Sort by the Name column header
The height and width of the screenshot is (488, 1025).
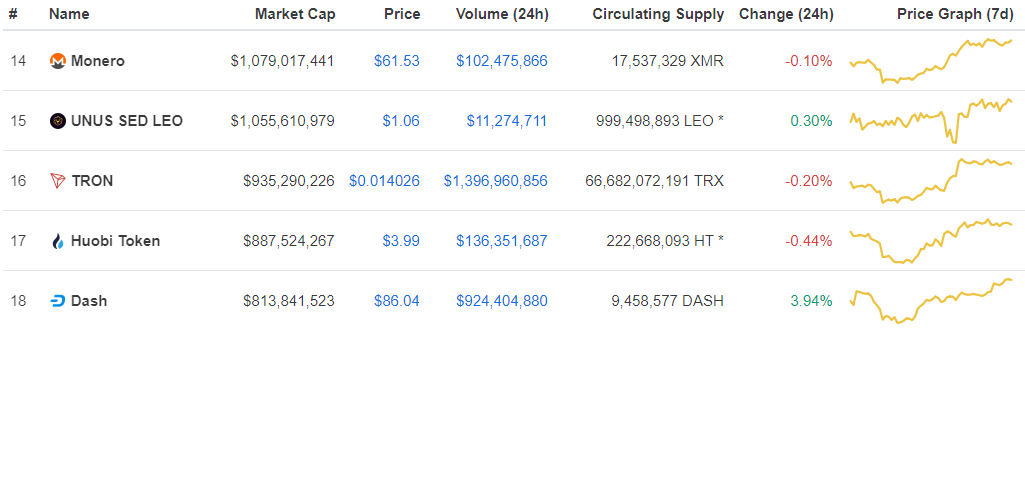tap(69, 14)
